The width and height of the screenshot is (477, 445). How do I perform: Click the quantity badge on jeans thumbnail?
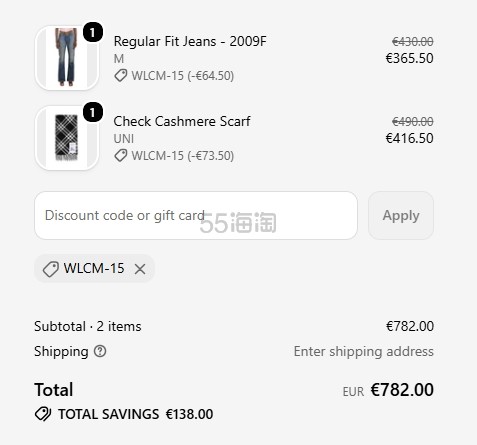coord(93,32)
